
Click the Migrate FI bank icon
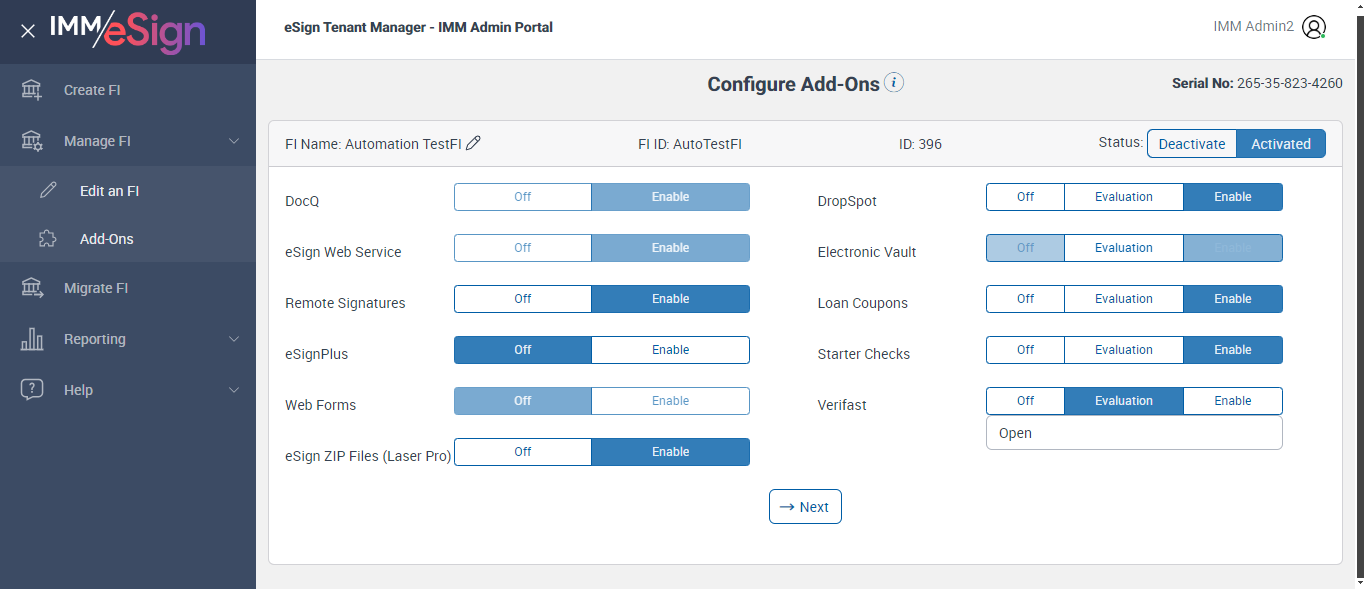[x=32, y=288]
